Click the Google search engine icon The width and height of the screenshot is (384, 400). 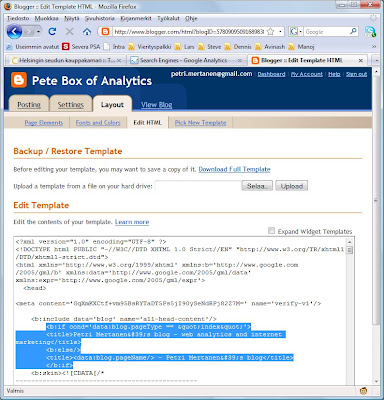(x=294, y=32)
